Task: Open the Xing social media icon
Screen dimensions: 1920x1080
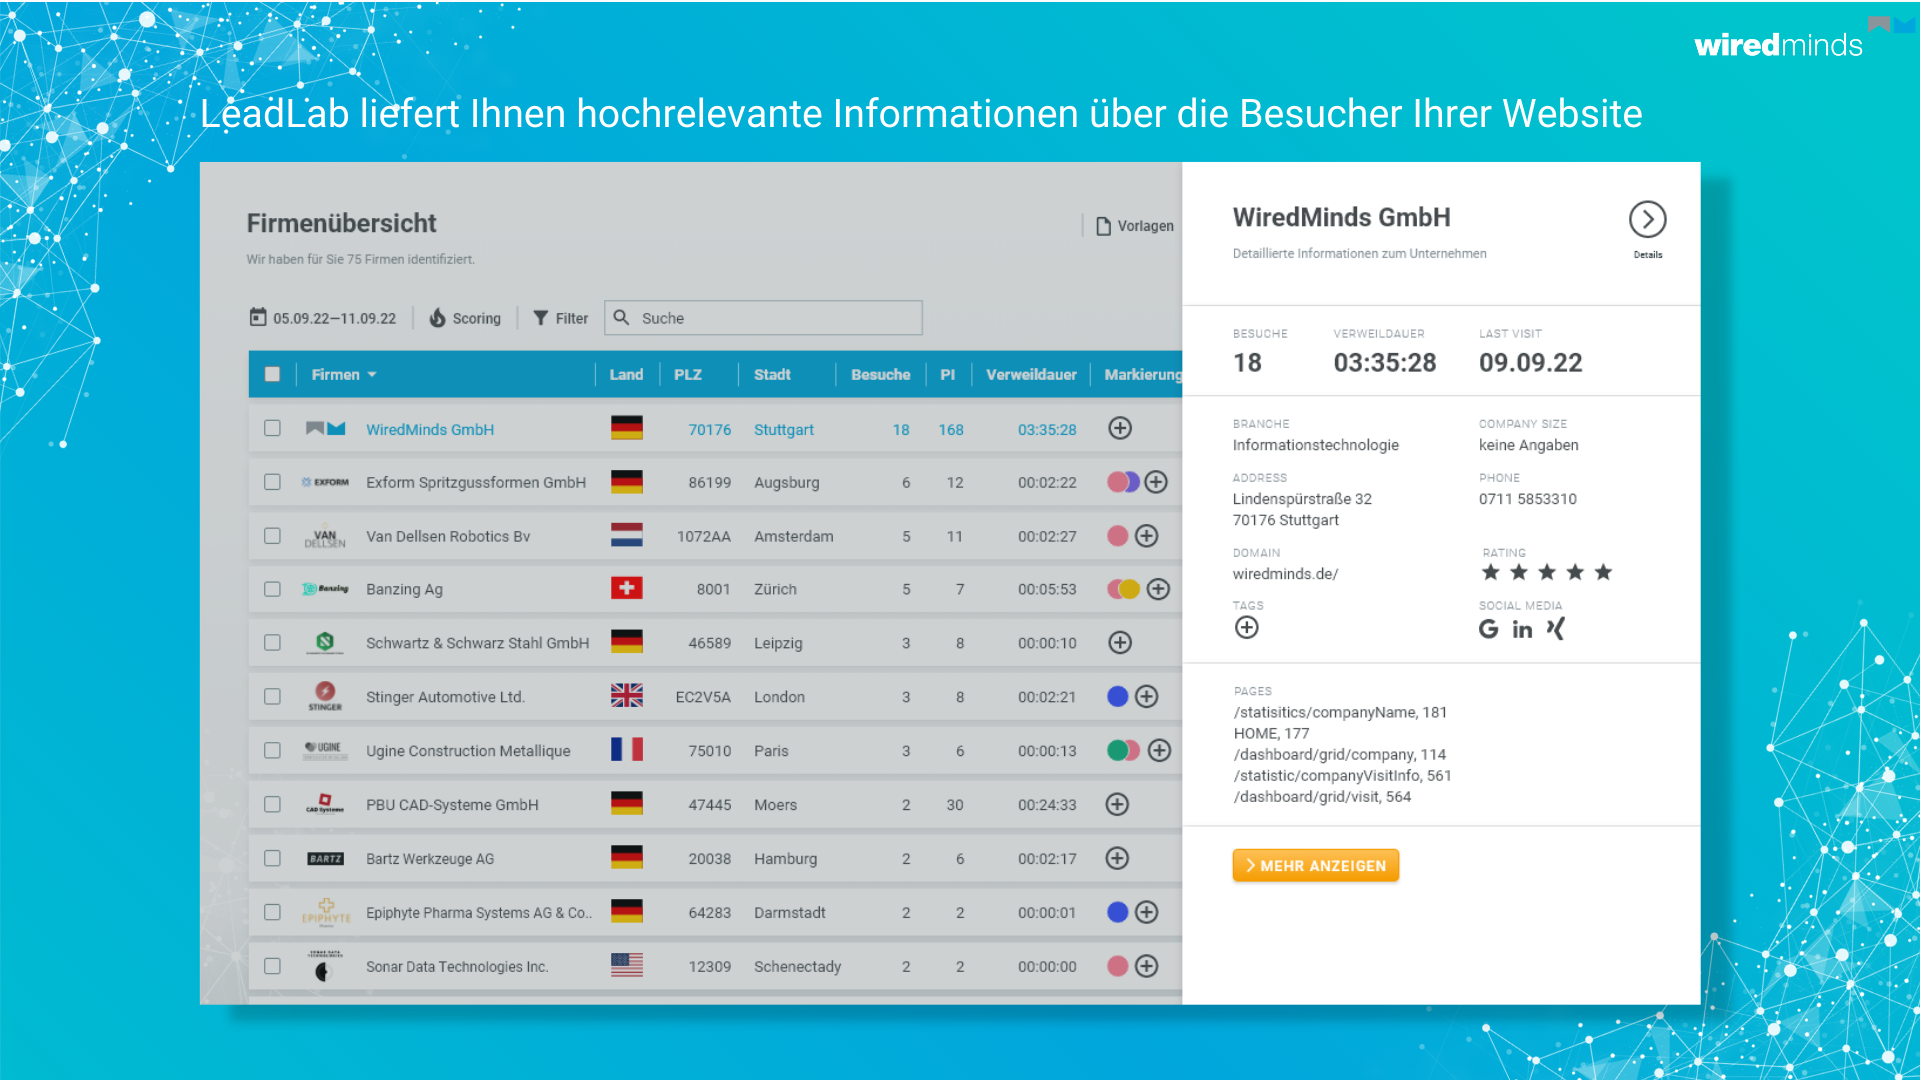Action: [x=1556, y=629]
